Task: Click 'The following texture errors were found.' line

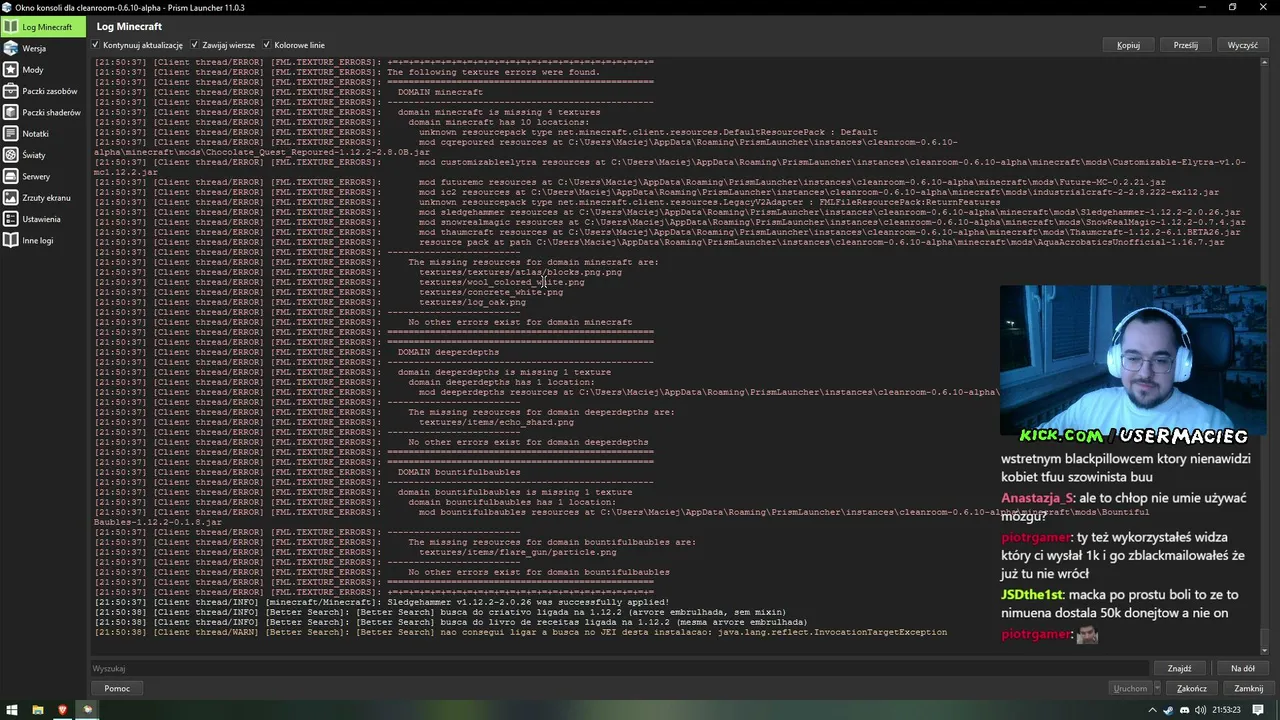Action: [x=493, y=72]
